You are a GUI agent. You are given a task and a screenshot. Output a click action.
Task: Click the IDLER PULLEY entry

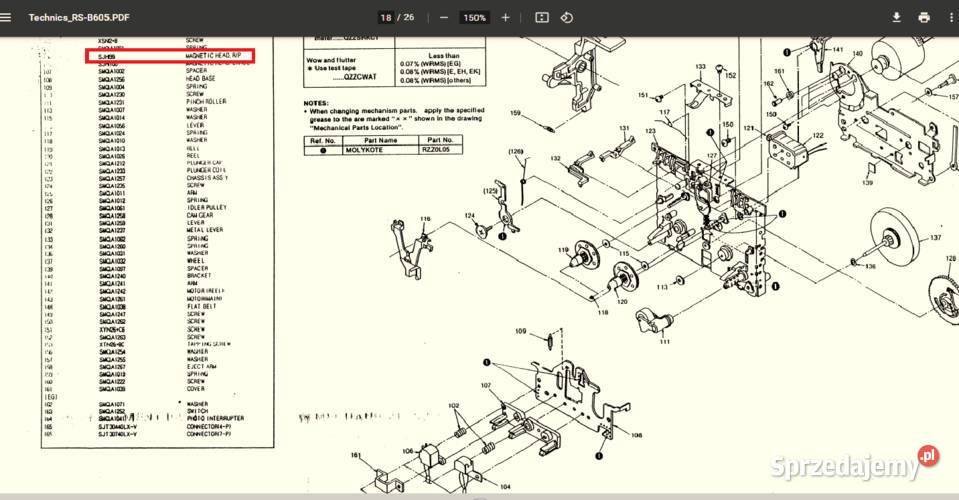207,208
